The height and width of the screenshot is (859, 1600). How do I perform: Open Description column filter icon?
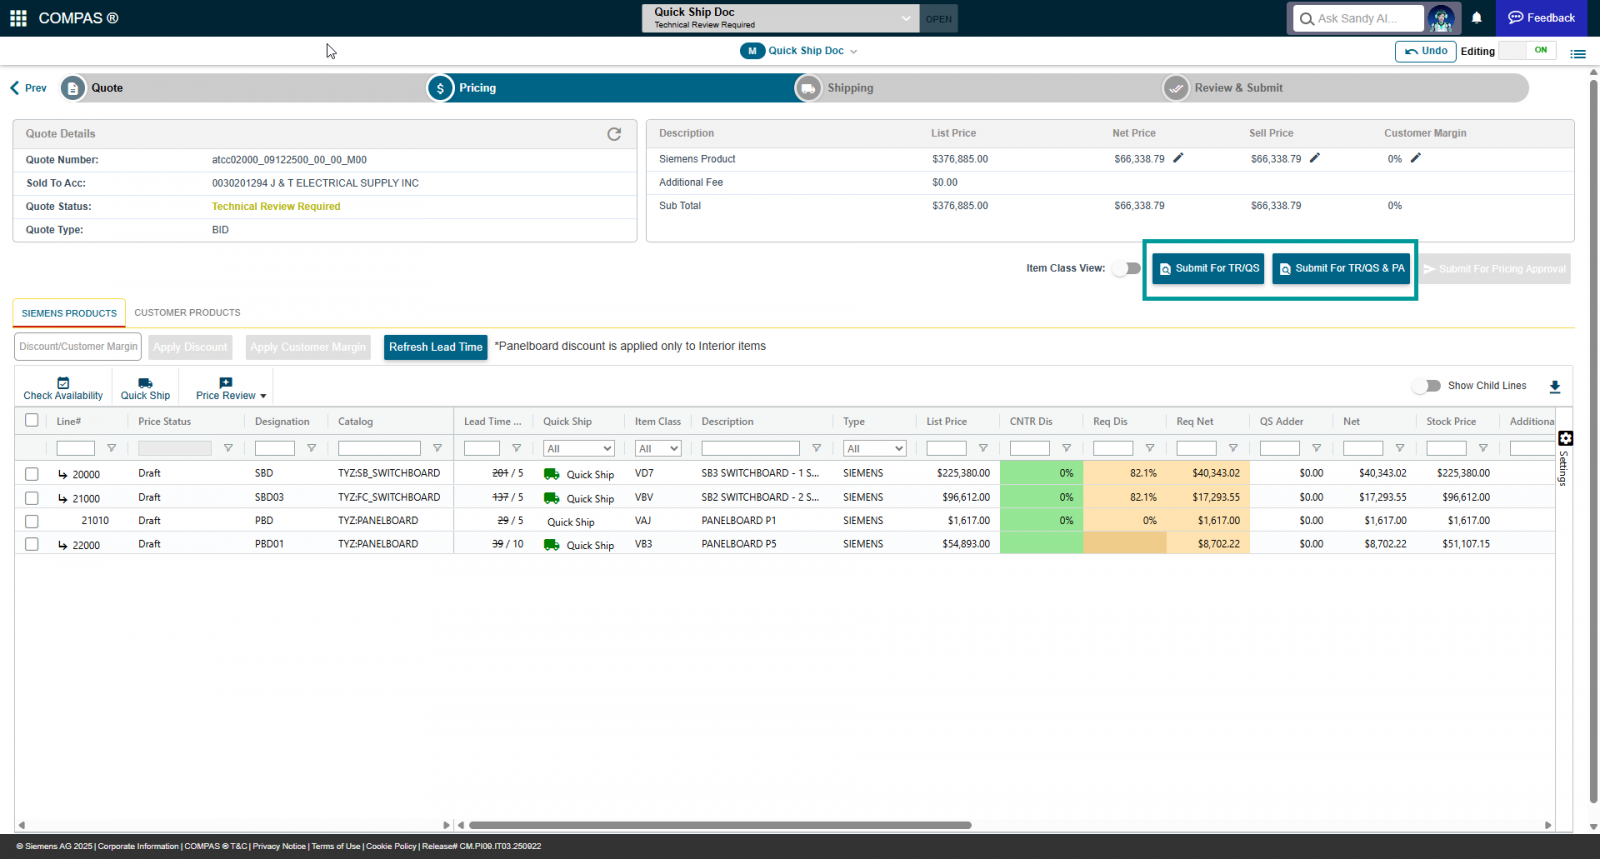(816, 448)
